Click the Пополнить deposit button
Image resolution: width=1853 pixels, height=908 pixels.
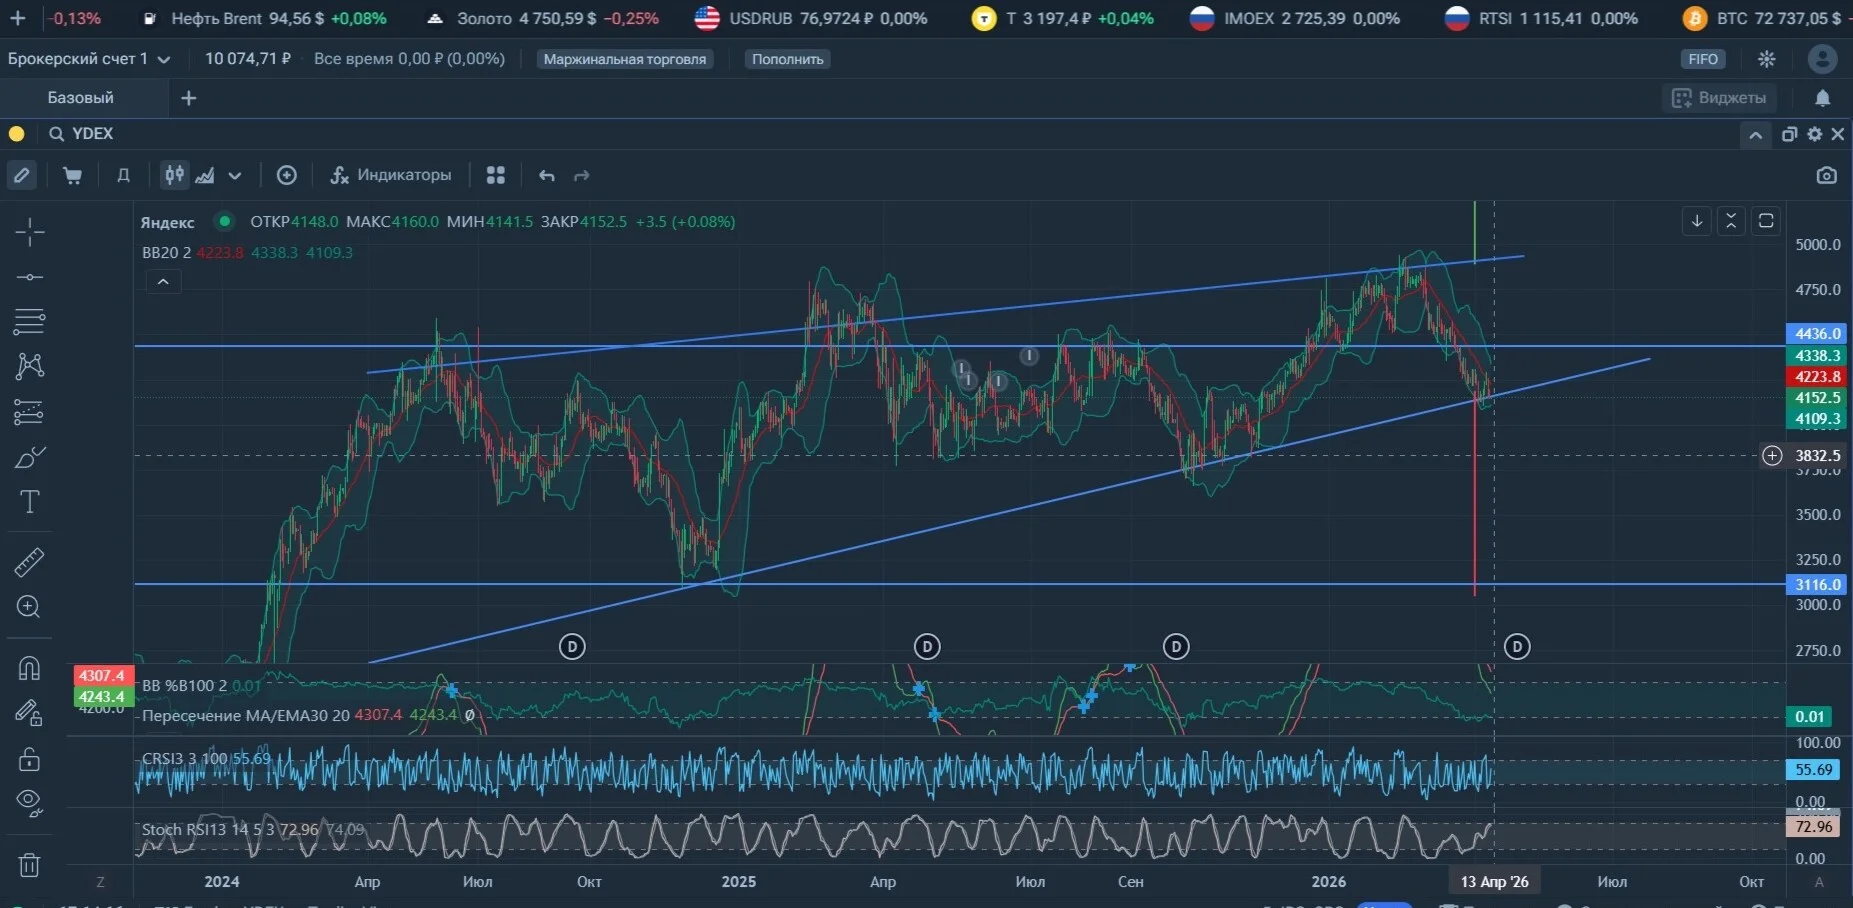788,59
